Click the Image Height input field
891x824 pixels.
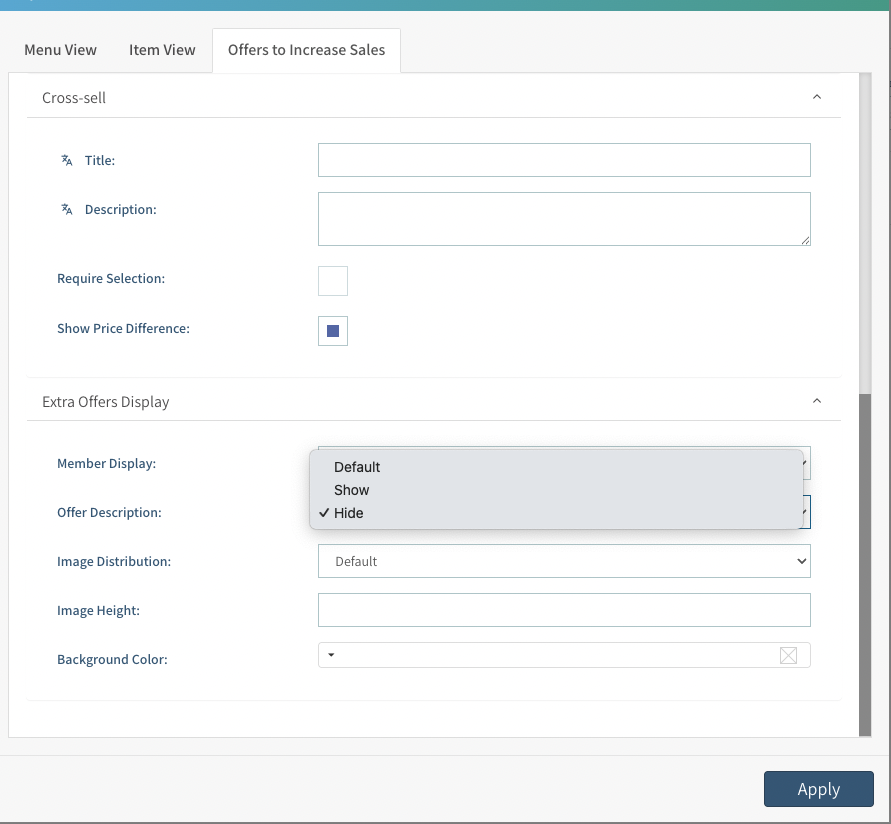click(564, 610)
